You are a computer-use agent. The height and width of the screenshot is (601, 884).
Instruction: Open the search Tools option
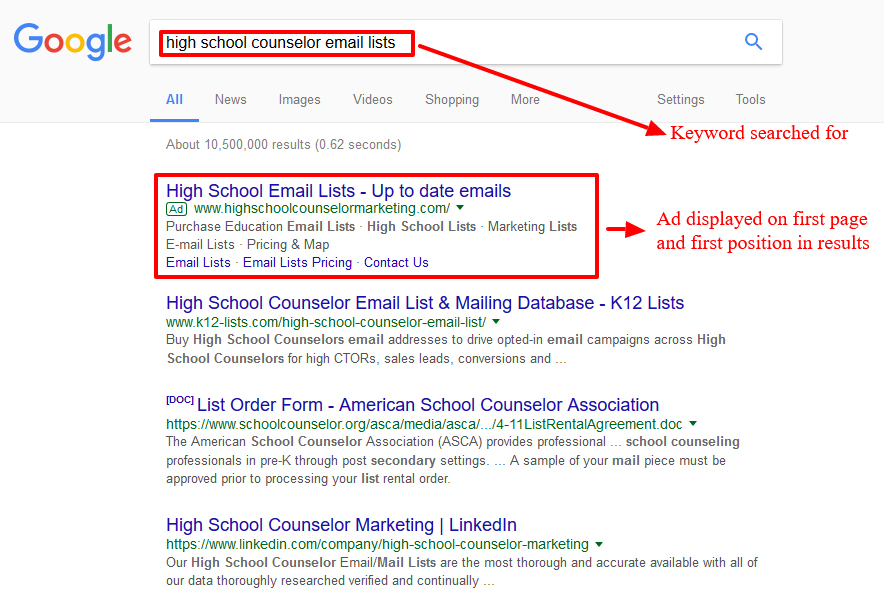750,99
